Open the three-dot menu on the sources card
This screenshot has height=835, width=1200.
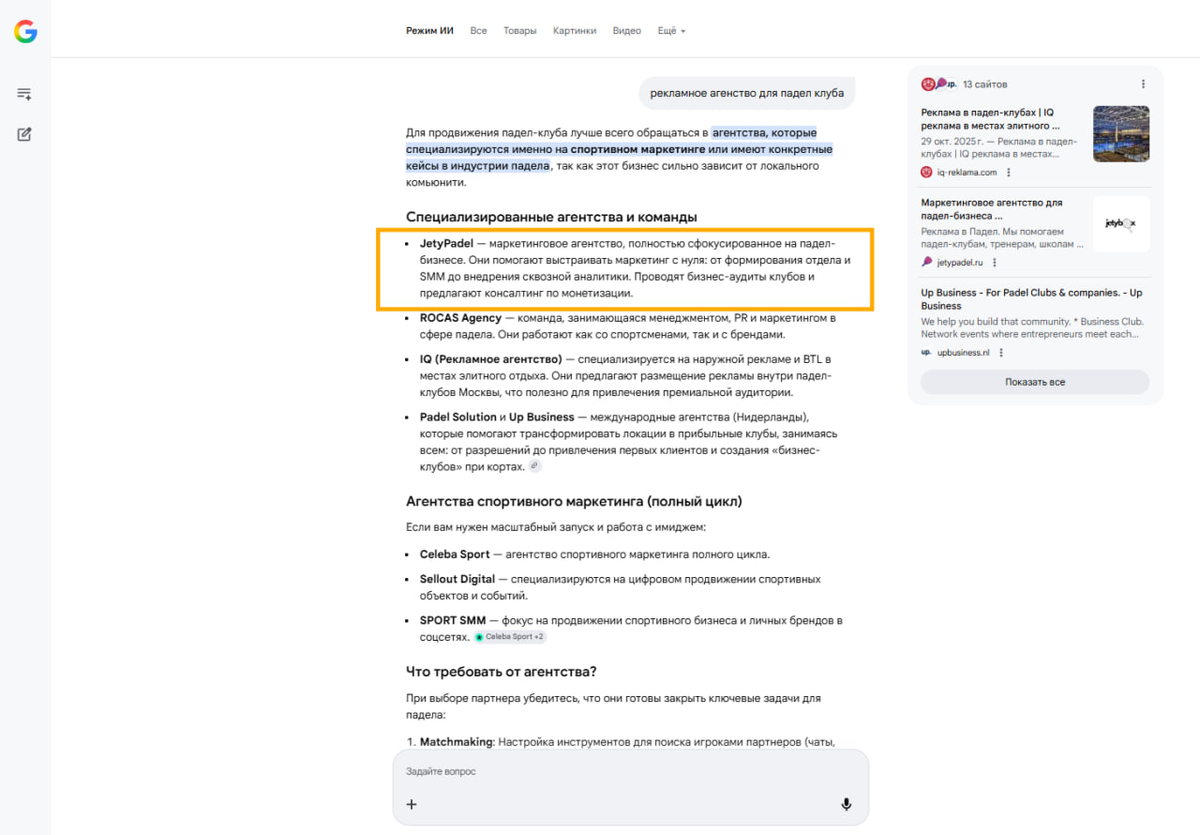1142,83
